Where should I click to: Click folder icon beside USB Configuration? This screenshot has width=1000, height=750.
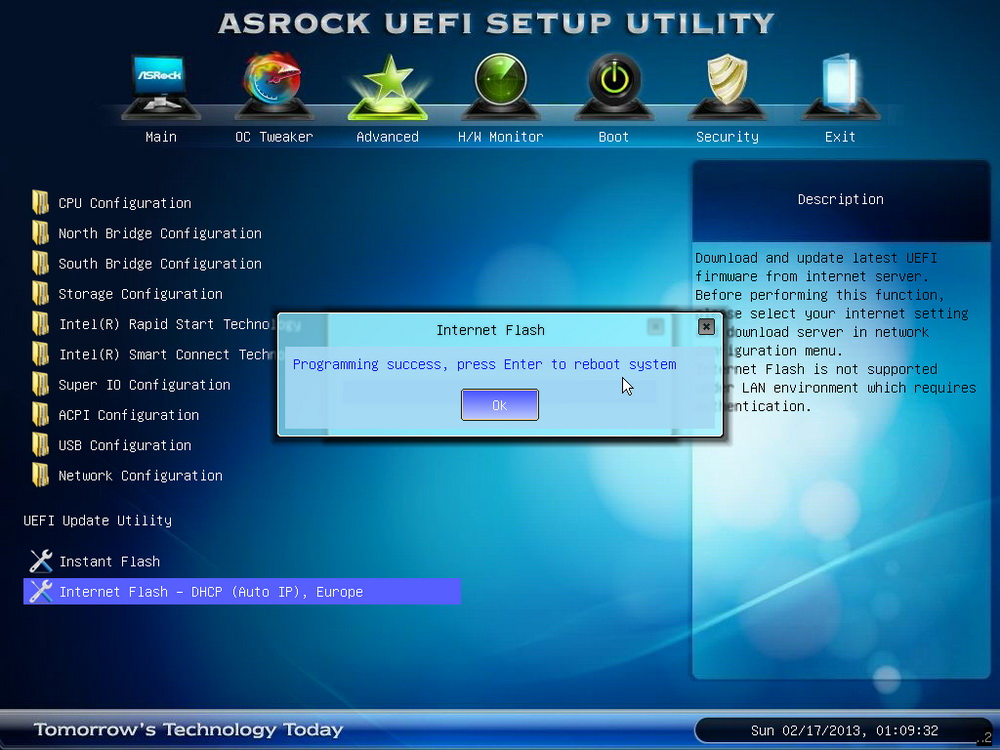[40, 445]
